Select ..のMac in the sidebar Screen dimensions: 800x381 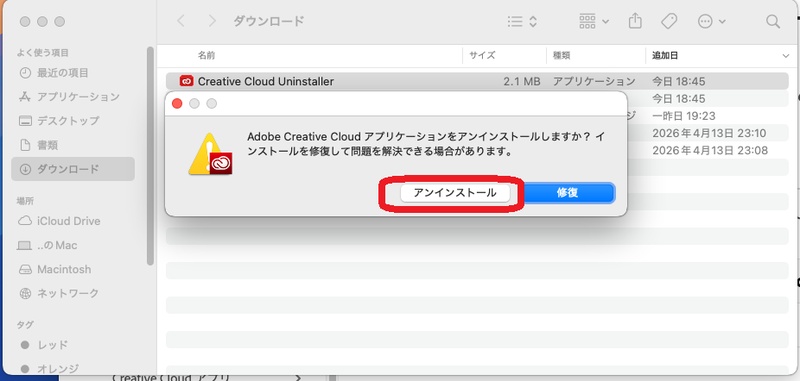tap(72, 245)
